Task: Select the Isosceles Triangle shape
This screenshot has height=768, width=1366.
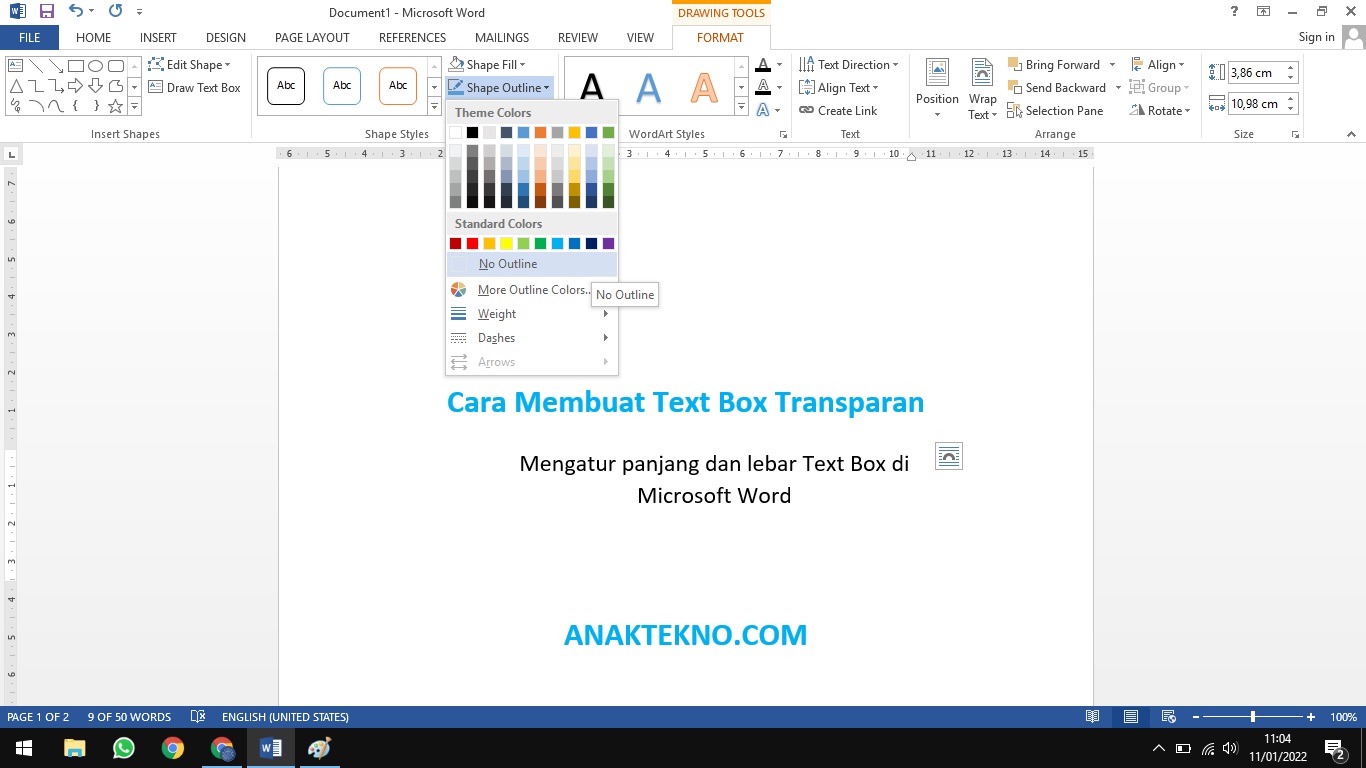Action: 16,86
